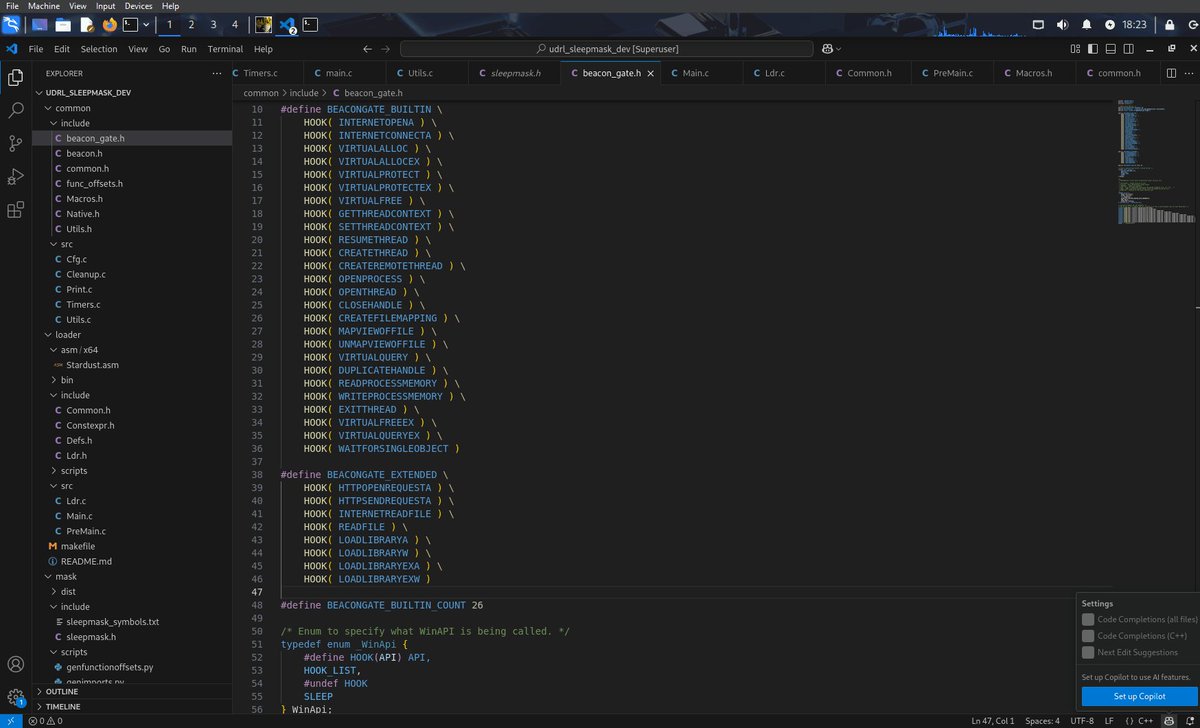
Task: Enable Code Completions (C++) checkbox
Action: click(1089, 635)
